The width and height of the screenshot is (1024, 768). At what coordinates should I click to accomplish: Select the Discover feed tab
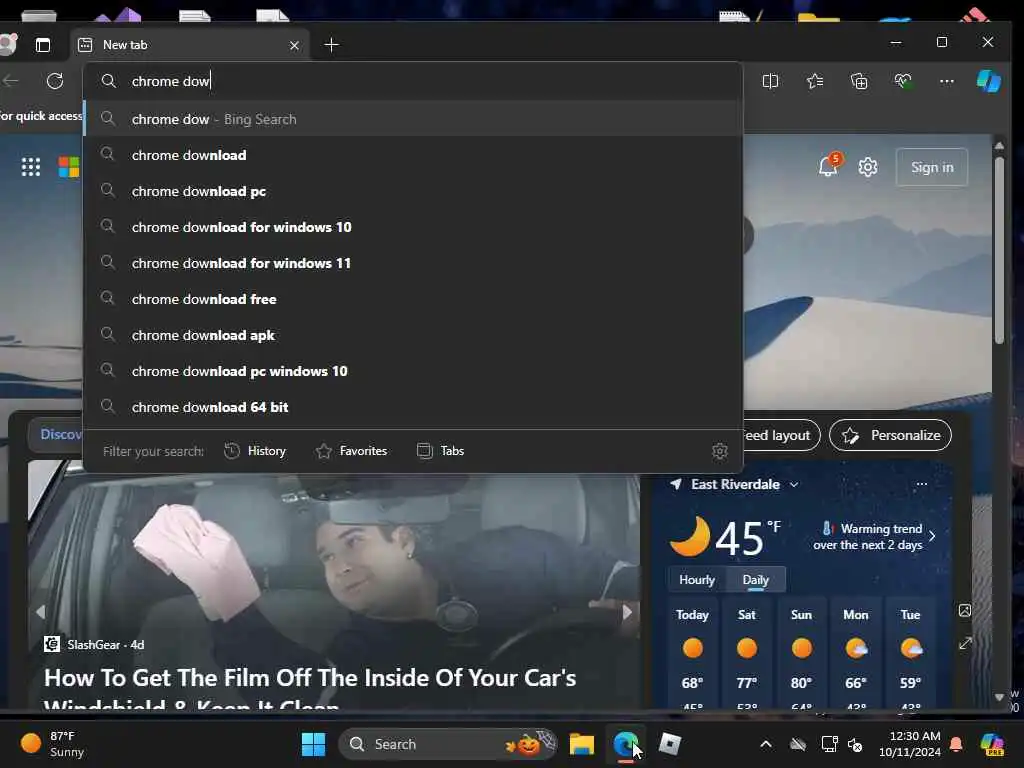56,434
